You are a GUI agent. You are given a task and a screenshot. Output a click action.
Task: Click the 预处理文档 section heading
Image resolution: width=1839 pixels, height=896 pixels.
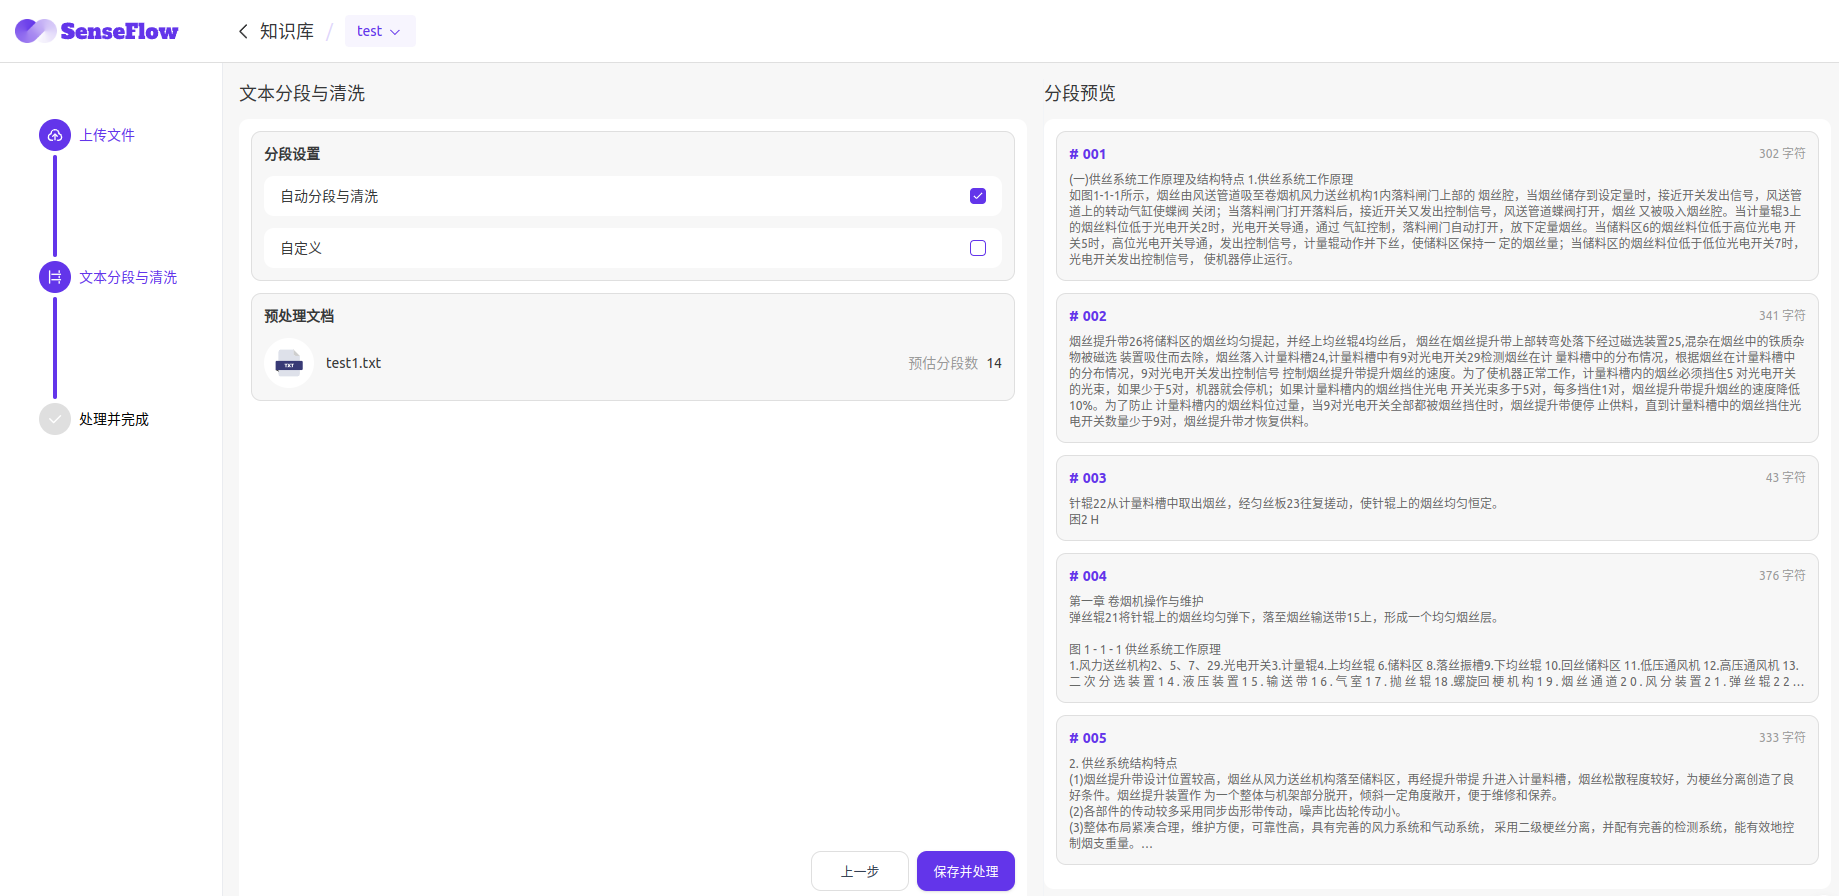coord(299,316)
